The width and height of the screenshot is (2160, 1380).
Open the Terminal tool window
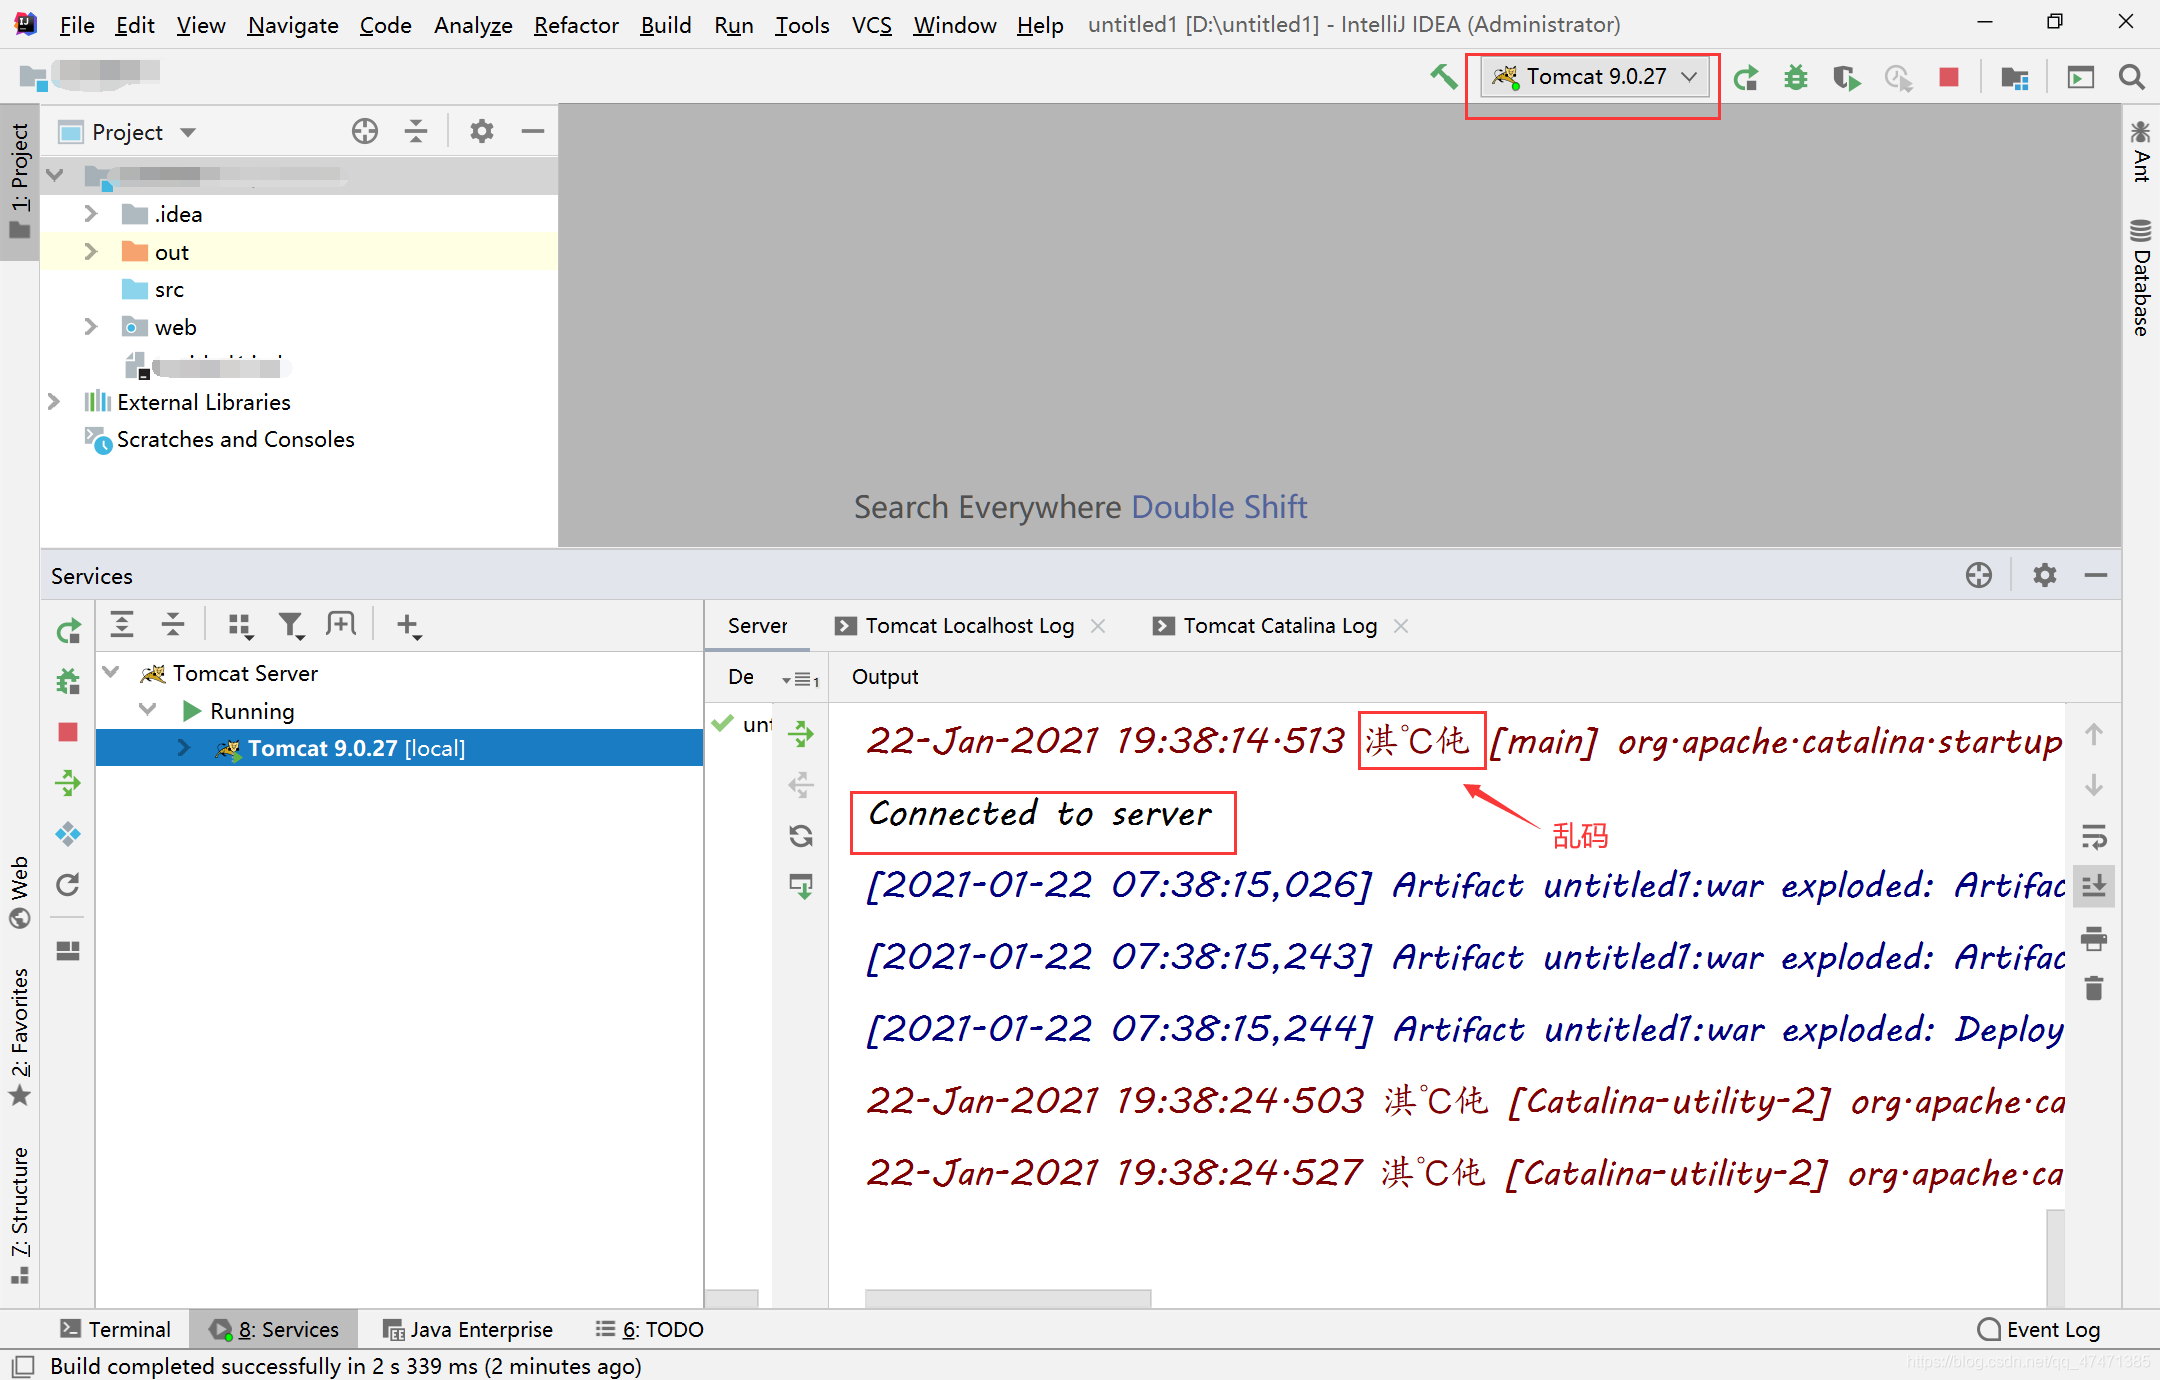(x=115, y=1329)
